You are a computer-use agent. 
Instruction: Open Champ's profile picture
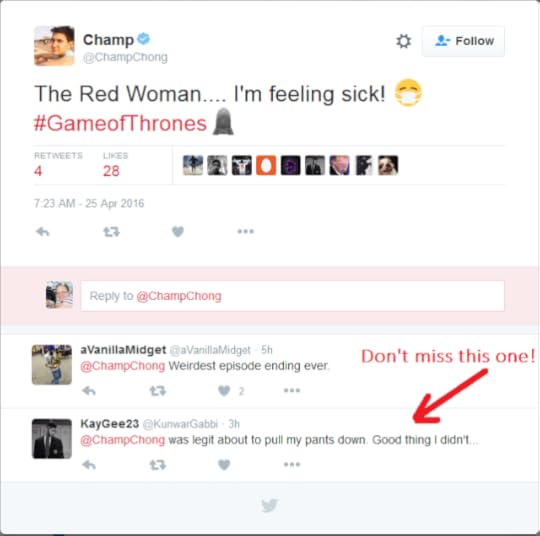(x=54, y=45)
